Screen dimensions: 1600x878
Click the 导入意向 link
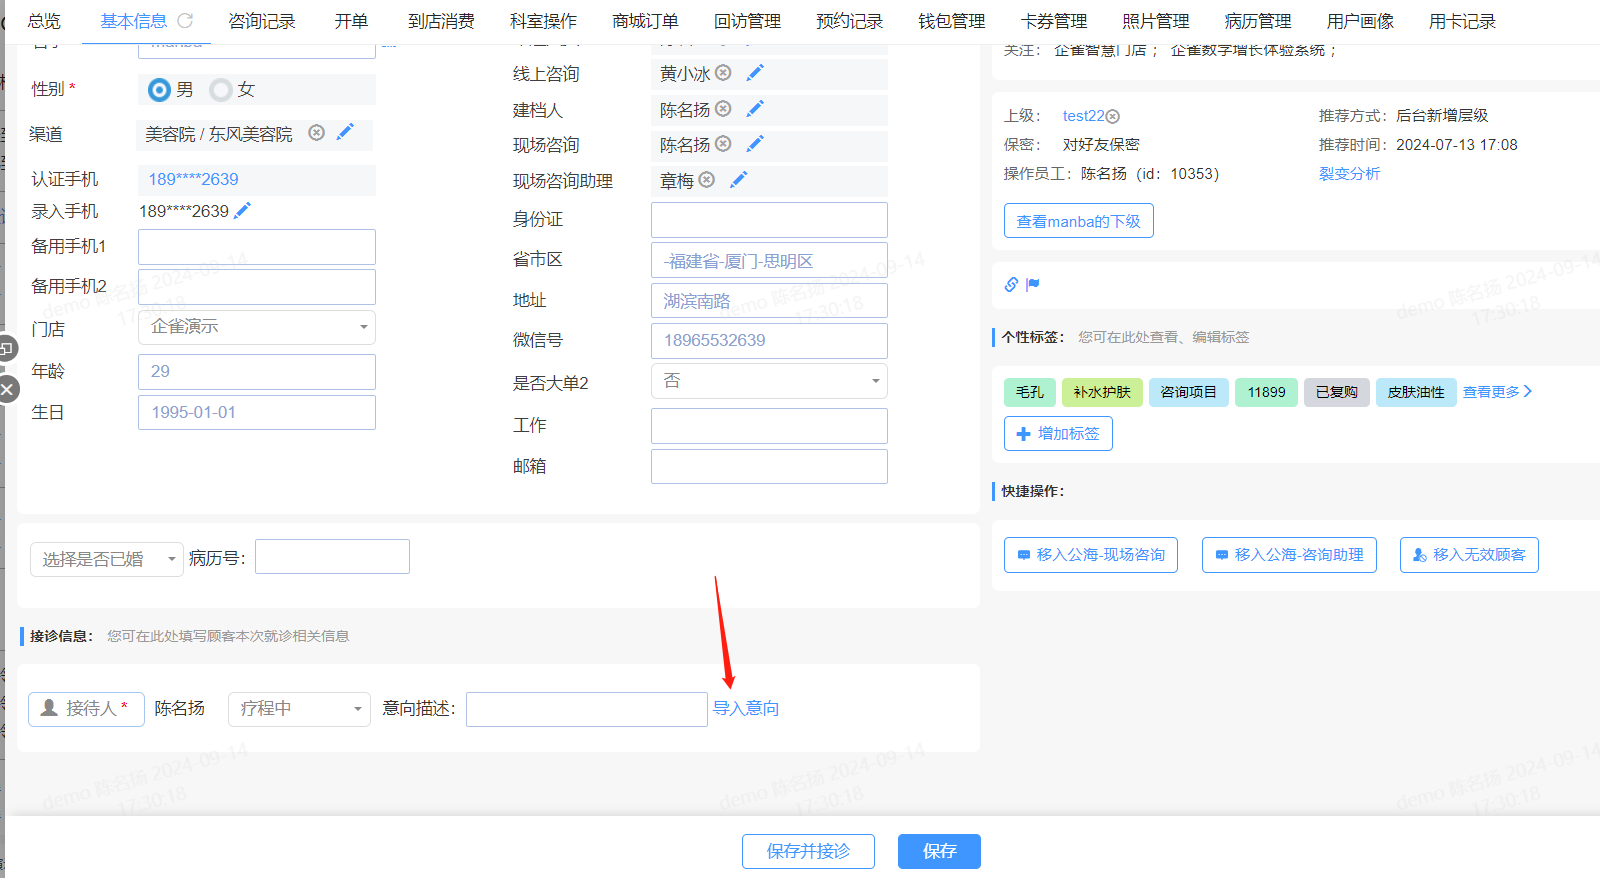point(746,709)
